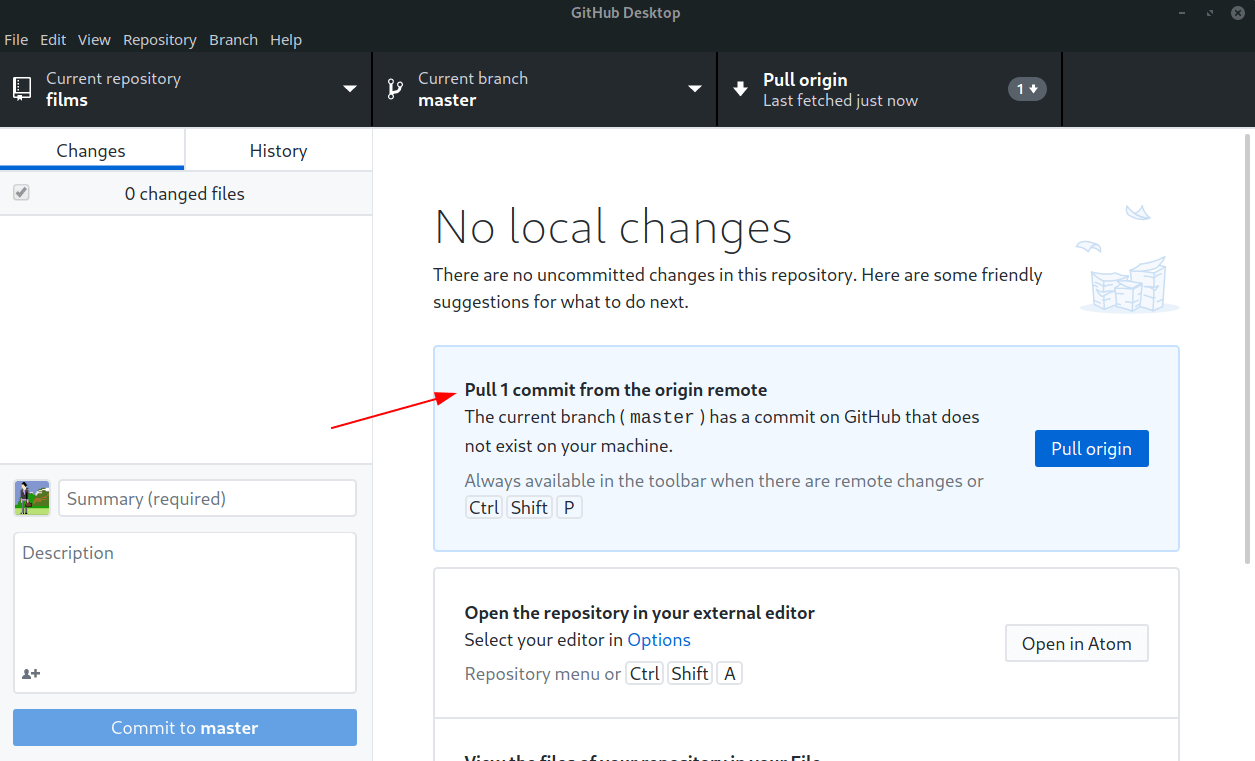Click the "No local changes" heading
This screenshot has height=761, width=1255.
pos(613,227)
